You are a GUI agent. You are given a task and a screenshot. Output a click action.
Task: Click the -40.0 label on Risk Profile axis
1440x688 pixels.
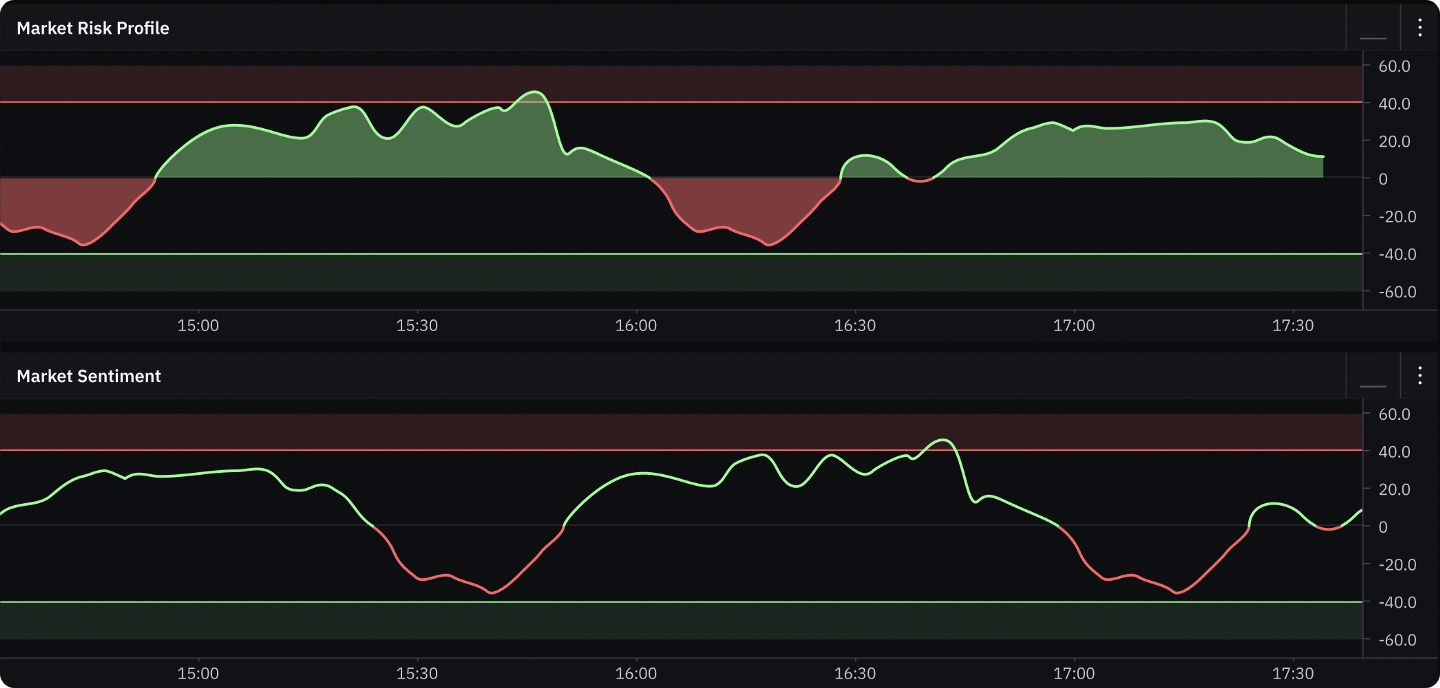pos(1391,255)
